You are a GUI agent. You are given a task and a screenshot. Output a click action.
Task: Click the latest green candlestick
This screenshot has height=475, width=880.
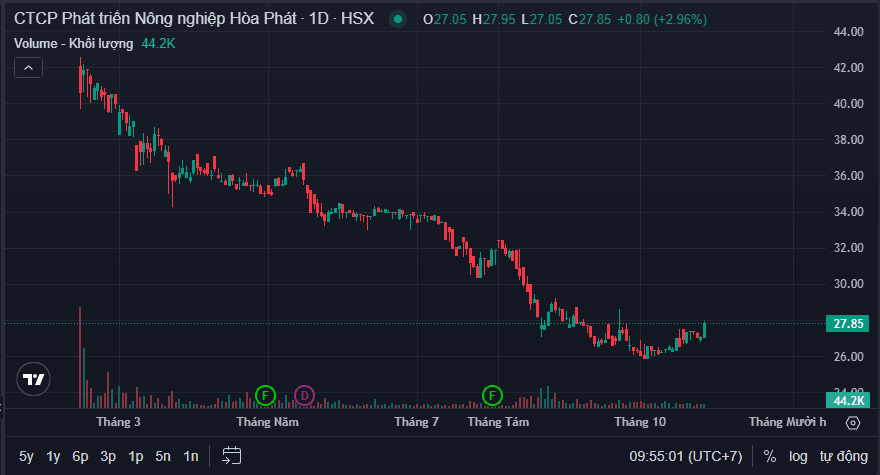(704, 330)
